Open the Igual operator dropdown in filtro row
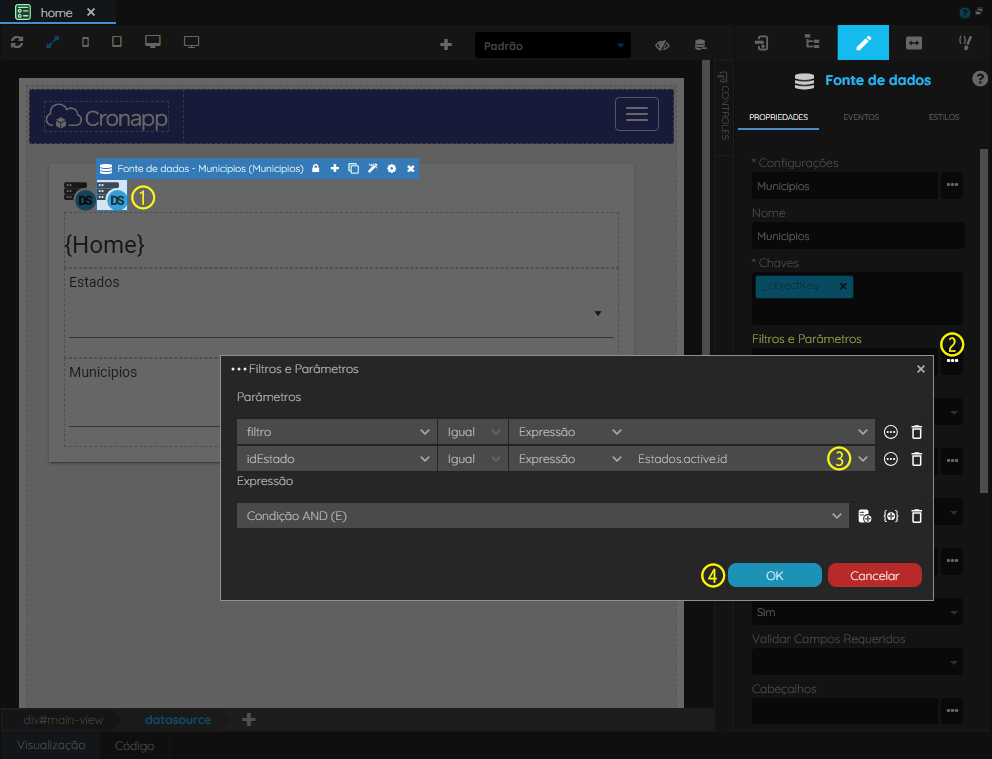 473,432
